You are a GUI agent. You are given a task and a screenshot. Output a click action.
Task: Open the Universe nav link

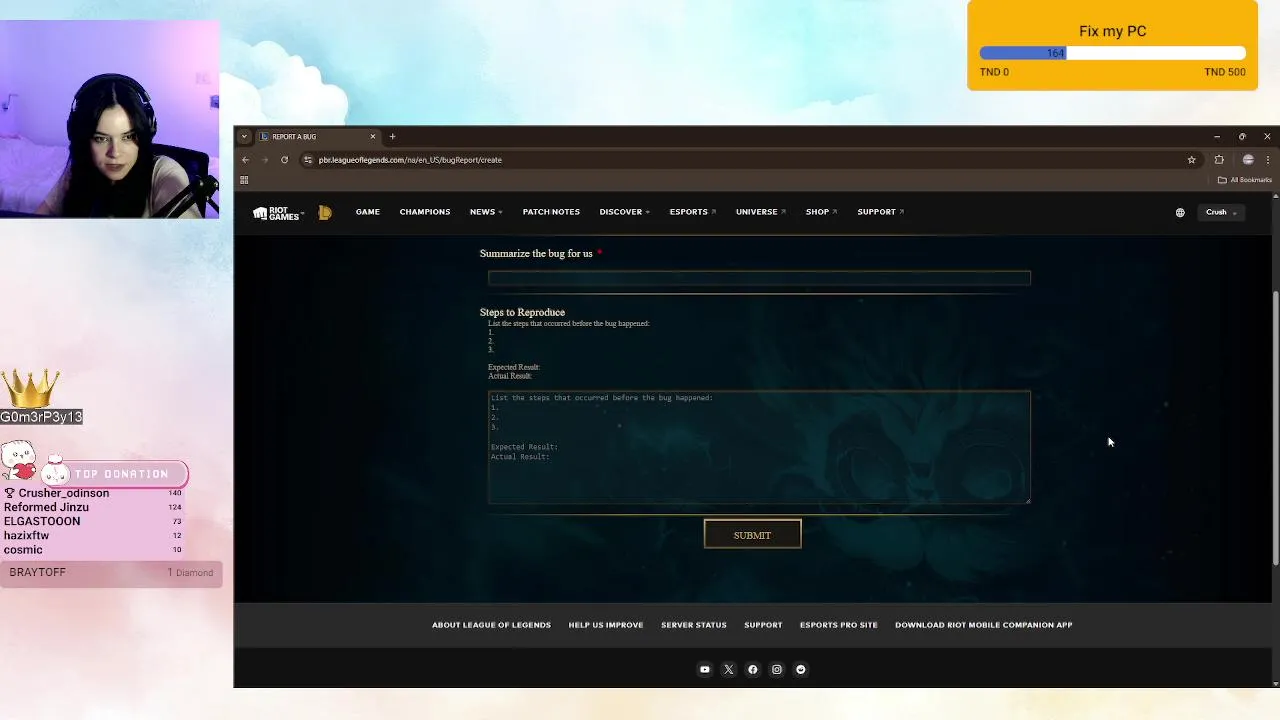coord(761,212)
